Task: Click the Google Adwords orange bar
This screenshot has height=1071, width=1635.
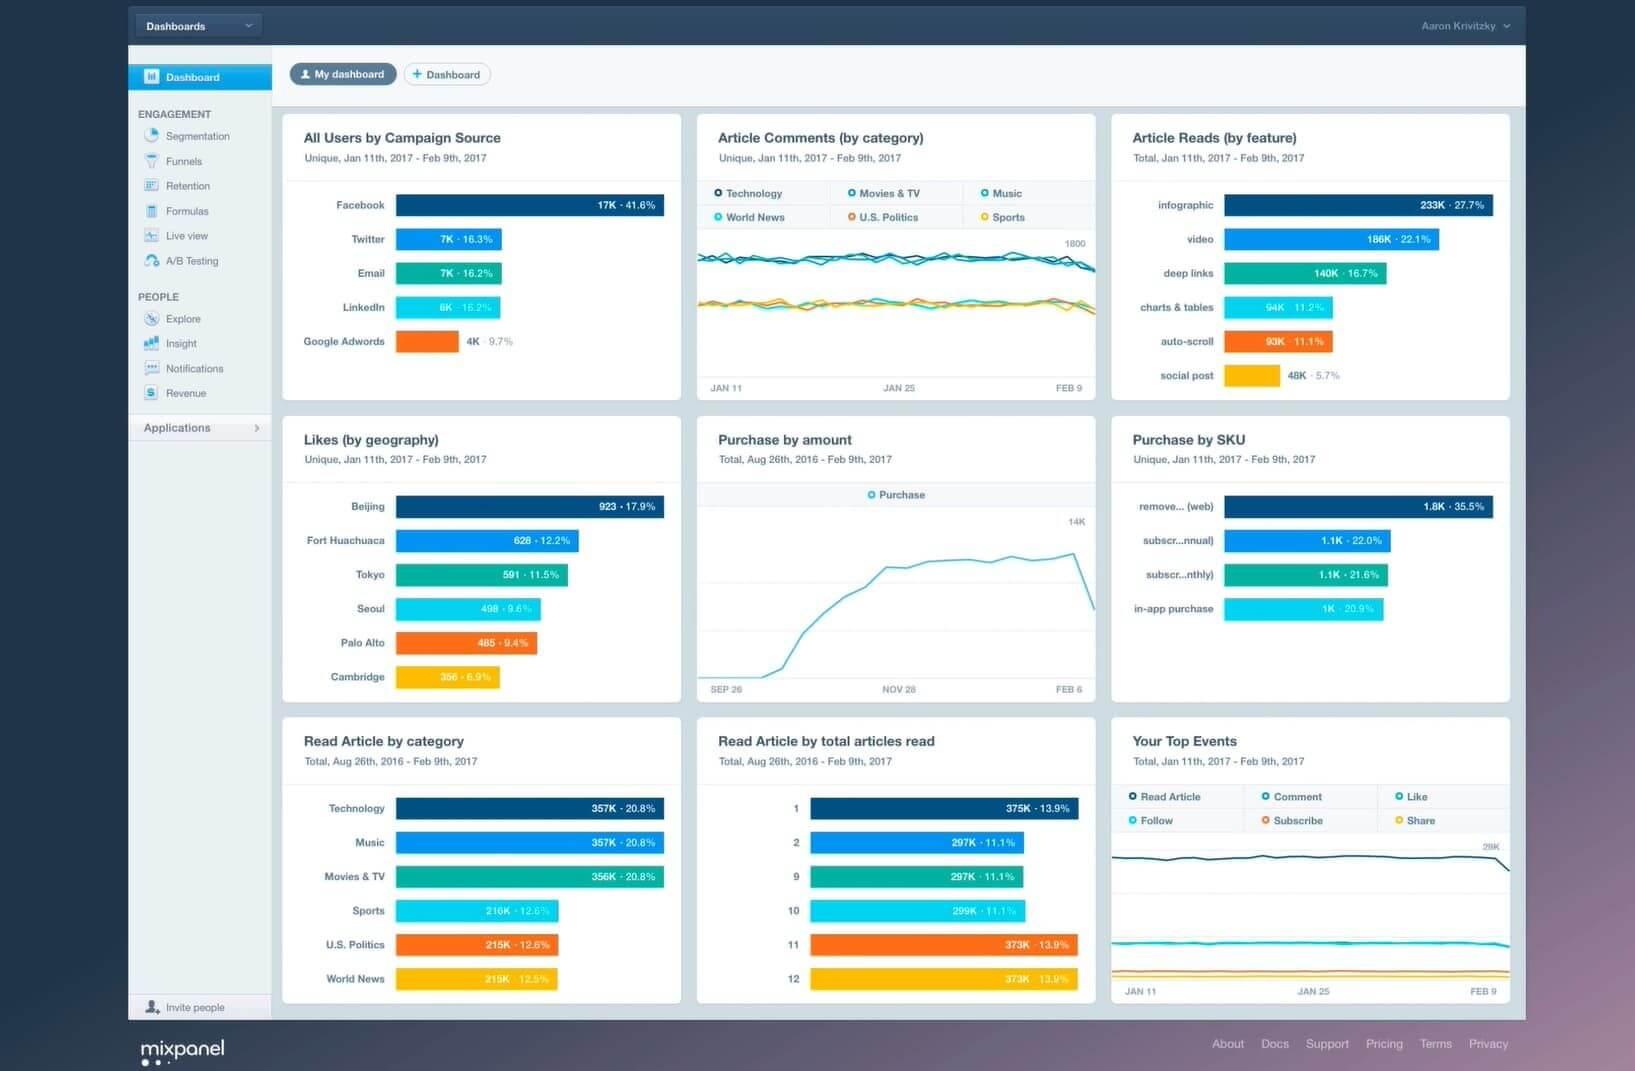Action: click(x=427, y=341)
